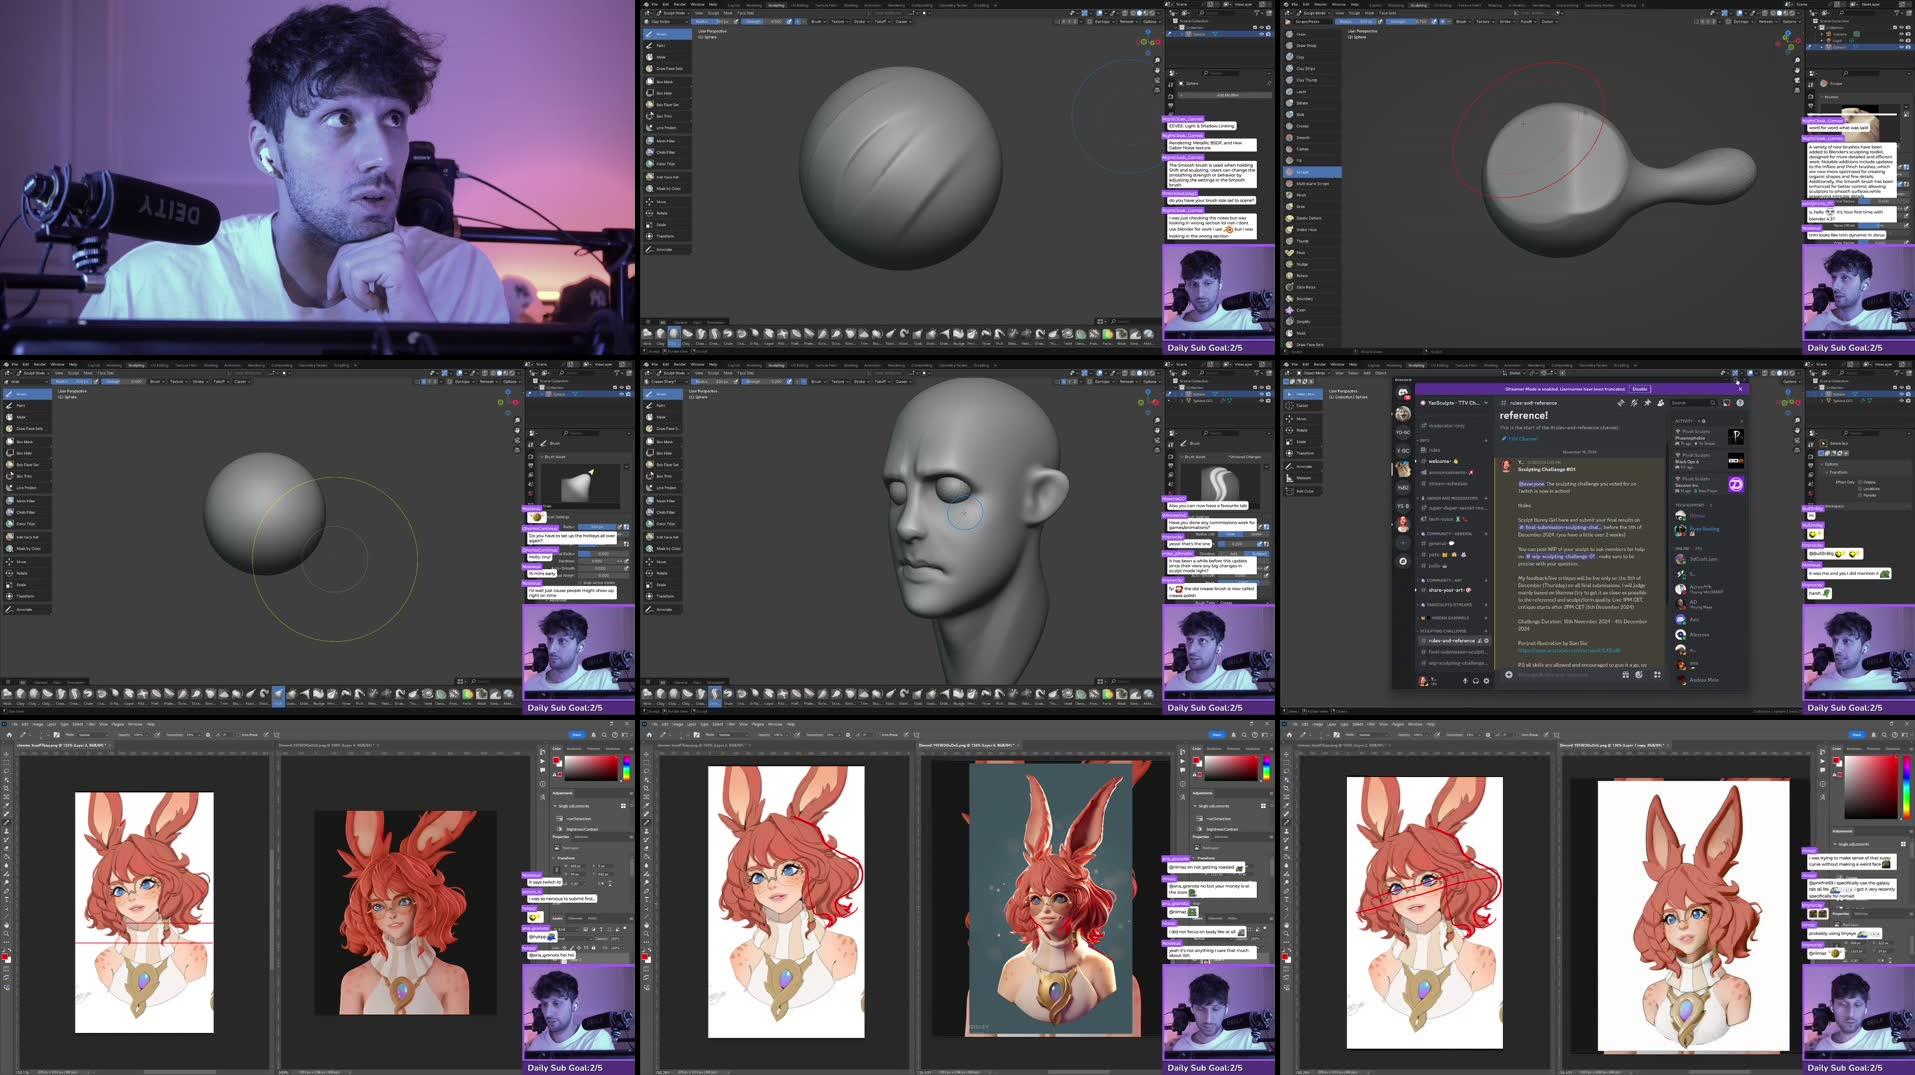
Task: Select Photoshop Type tool in black-background bunny frame
Action: pyautogui.click(x=6, y=899)
